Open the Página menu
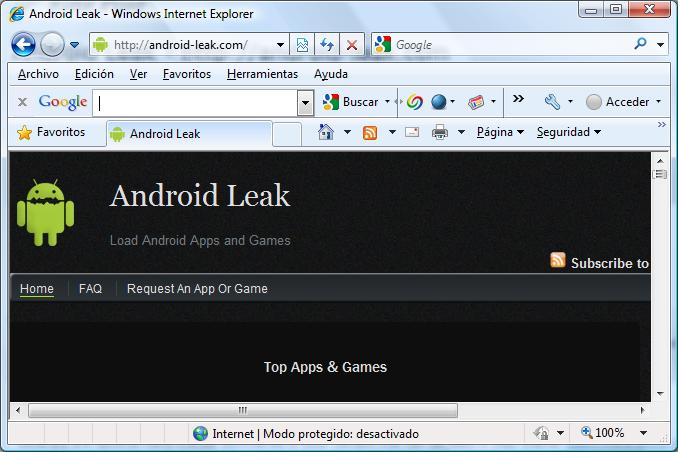This screenshot has width=678, height=452. (500, 132)
